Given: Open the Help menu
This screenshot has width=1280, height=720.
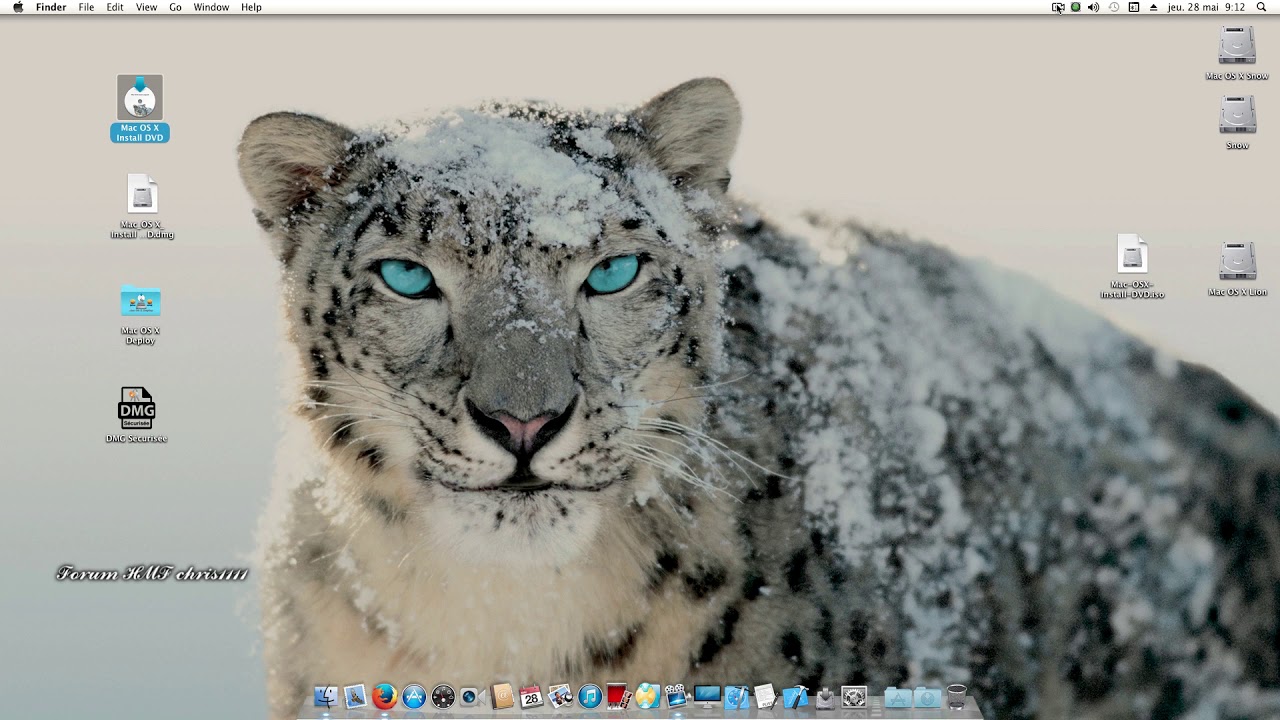Looking at the screenshot, I should point(251,7).
